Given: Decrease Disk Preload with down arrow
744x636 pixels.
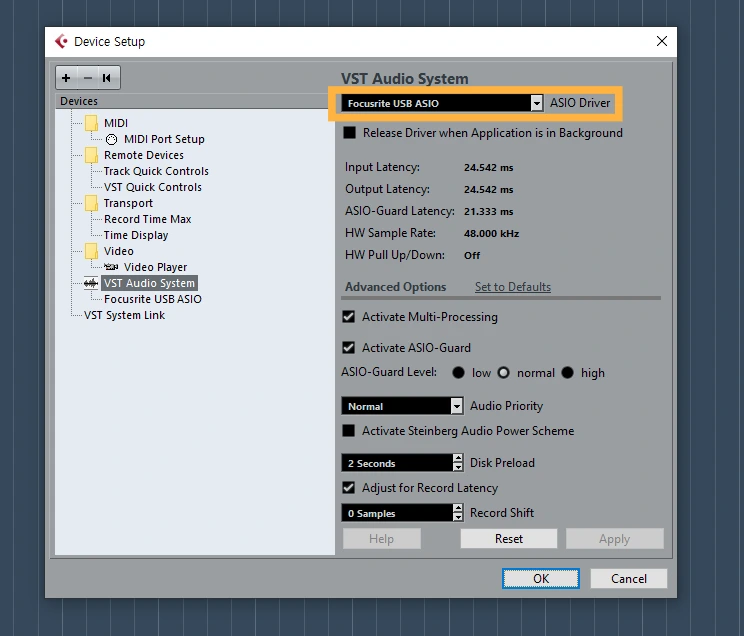Looking at the screenshot, I should (458, 467).
